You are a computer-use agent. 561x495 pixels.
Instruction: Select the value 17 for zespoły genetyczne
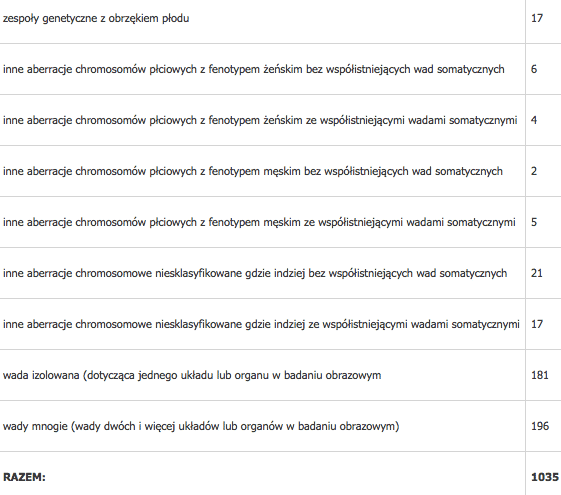coord(537,18)
